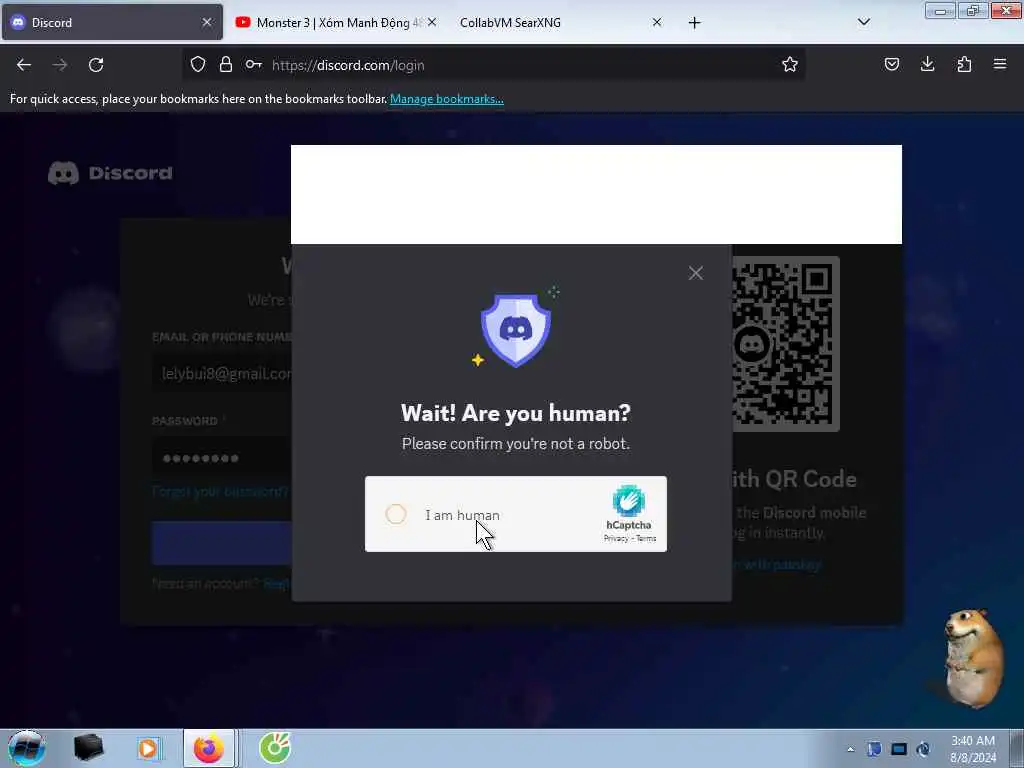Click the first blue tray icon
This screenshot has height=768, width=1024.
(874, 749)
